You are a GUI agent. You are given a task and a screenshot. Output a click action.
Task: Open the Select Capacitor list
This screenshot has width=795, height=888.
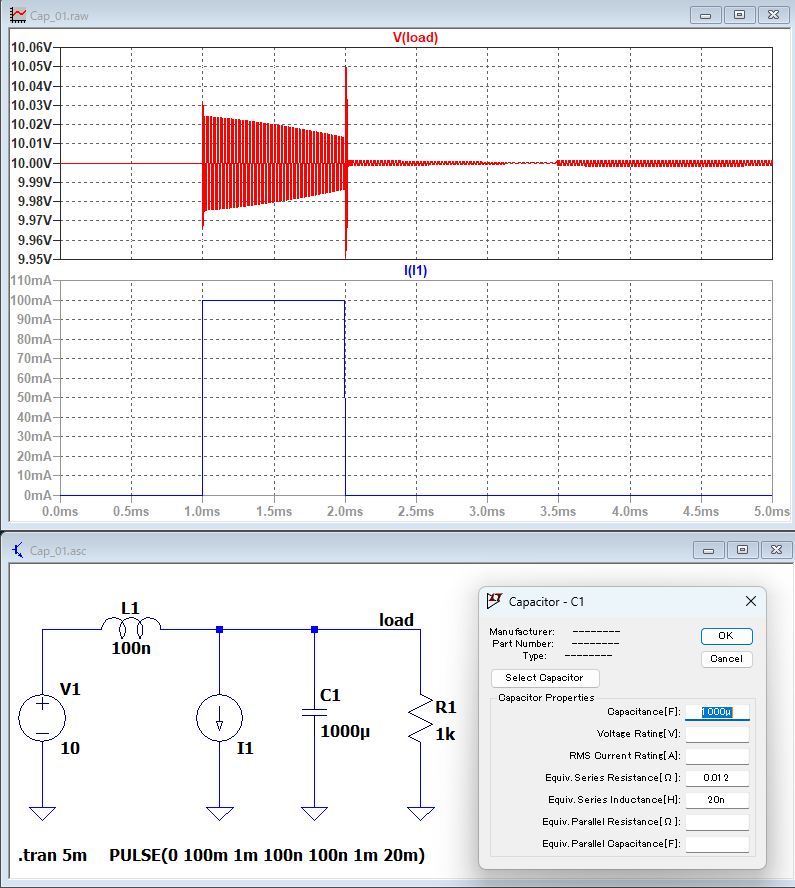point(545,677)
